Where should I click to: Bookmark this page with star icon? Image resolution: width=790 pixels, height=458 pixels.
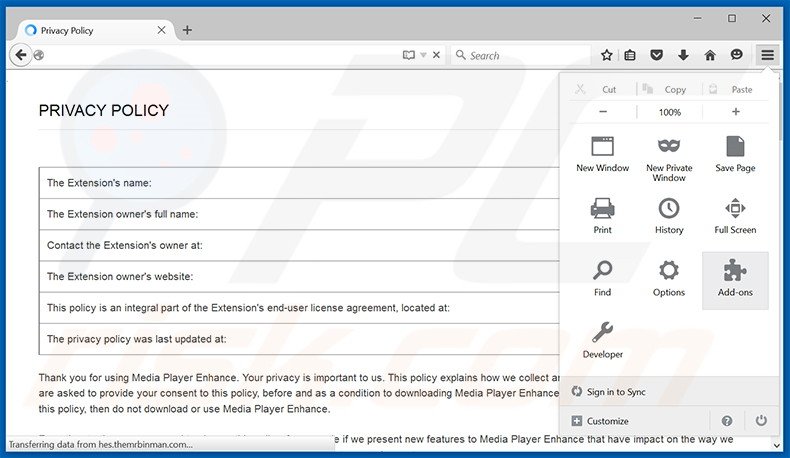607,55
